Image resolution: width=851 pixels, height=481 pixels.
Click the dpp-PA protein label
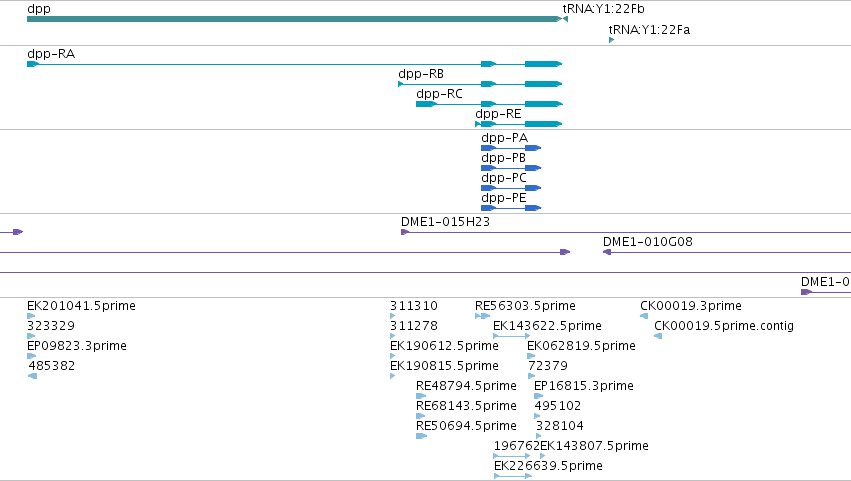pos(504,138)
